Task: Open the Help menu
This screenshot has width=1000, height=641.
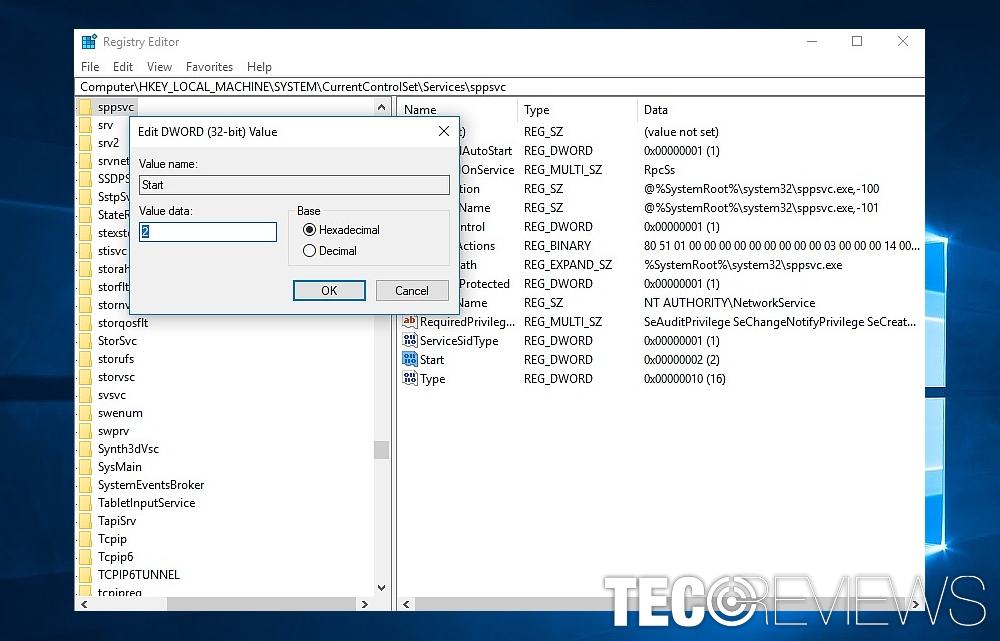Action: click(x=259, y=67)
